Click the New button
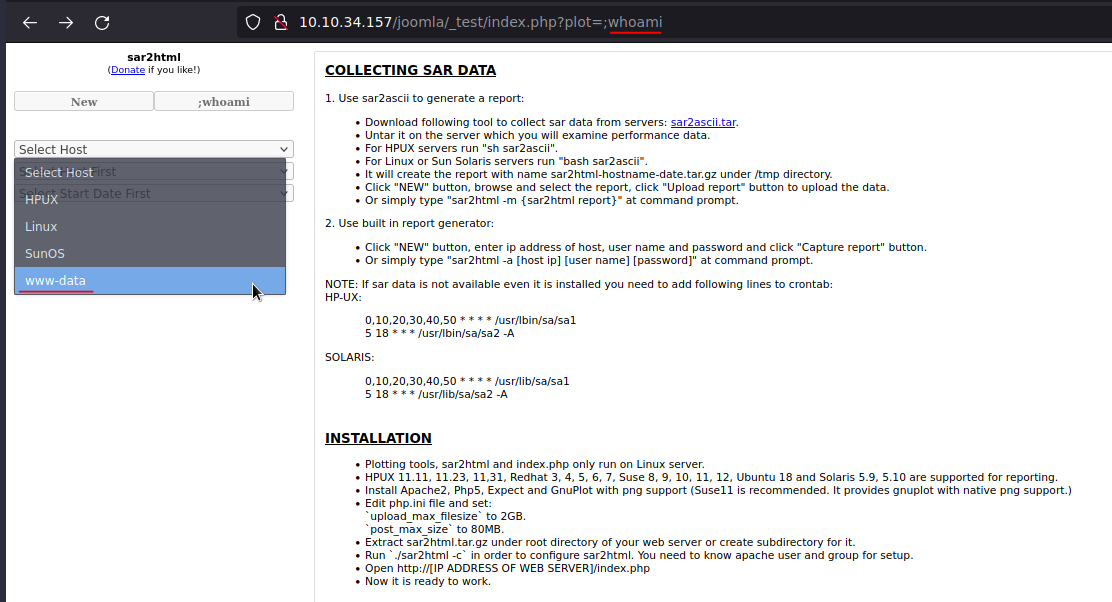1112x602 pixels. (83, 101)
